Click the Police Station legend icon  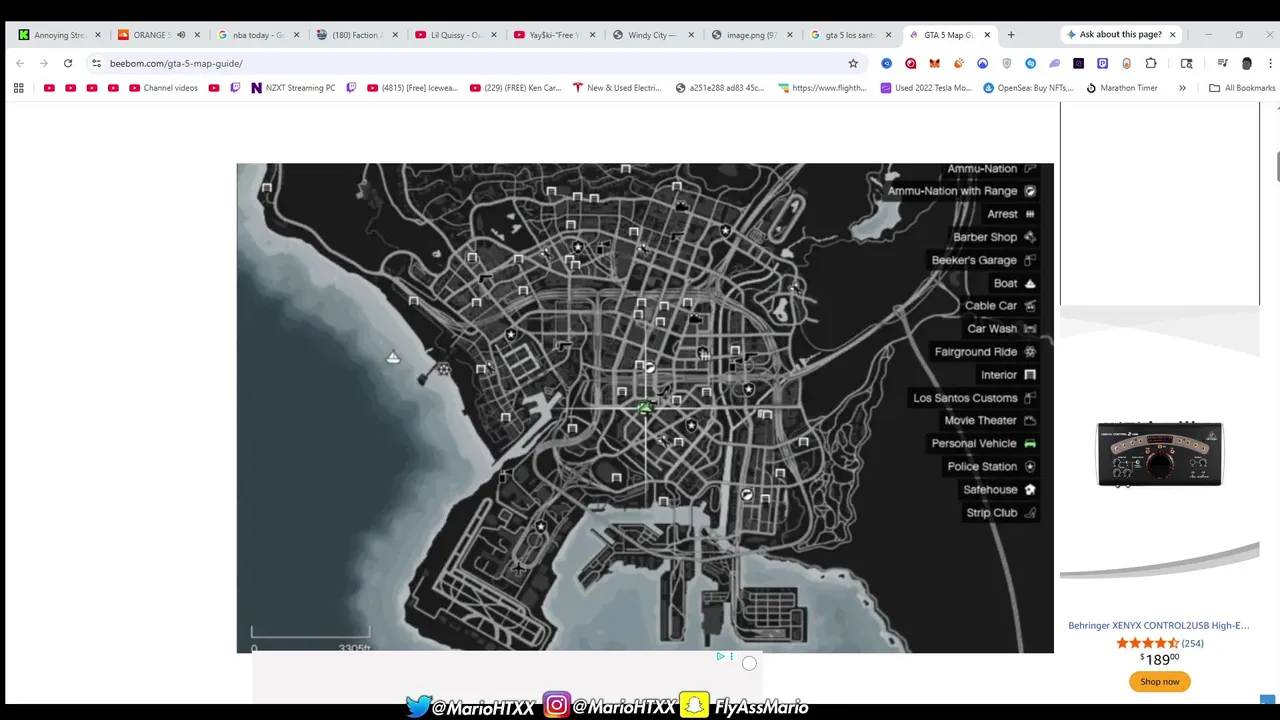point(1030,467)
